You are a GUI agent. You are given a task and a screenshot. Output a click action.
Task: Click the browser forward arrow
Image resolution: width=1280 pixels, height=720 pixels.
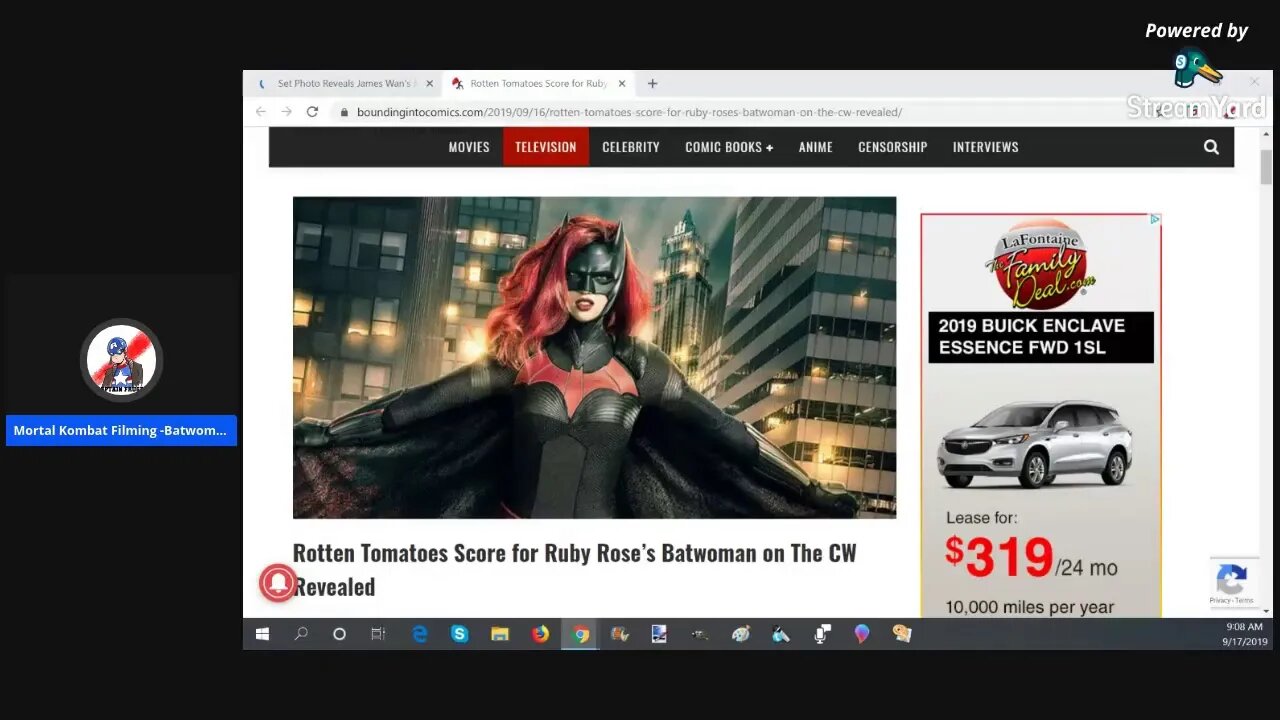point(286,112)
